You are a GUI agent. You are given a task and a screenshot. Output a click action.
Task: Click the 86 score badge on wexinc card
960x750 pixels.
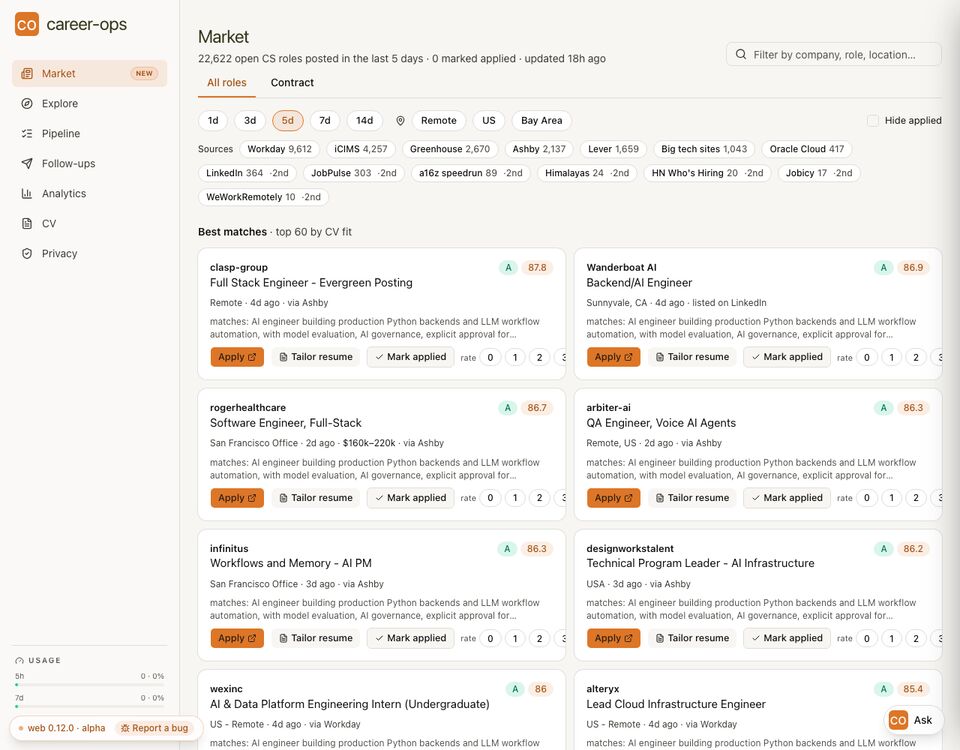[541, 689]
